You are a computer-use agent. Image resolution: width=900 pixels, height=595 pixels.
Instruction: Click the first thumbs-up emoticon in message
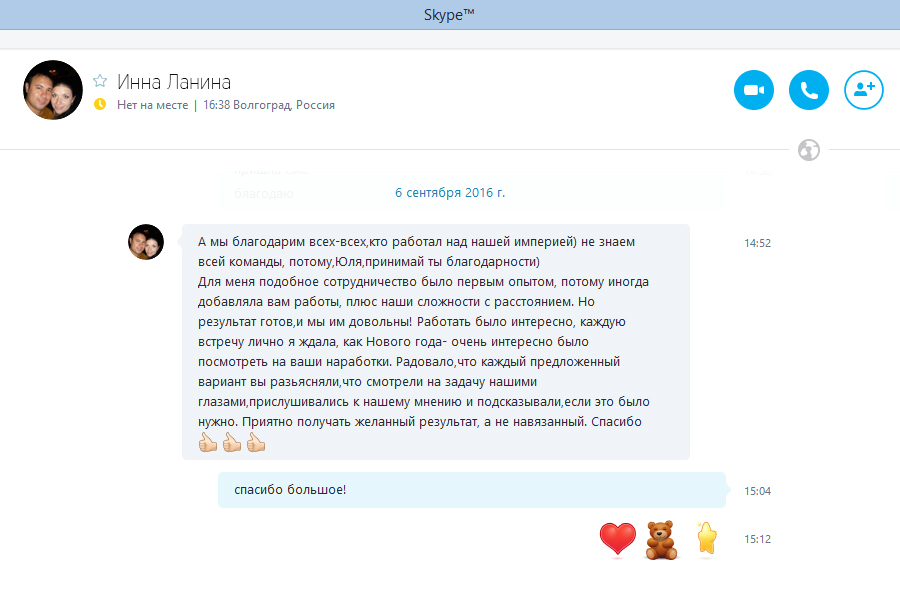(208, 442)
